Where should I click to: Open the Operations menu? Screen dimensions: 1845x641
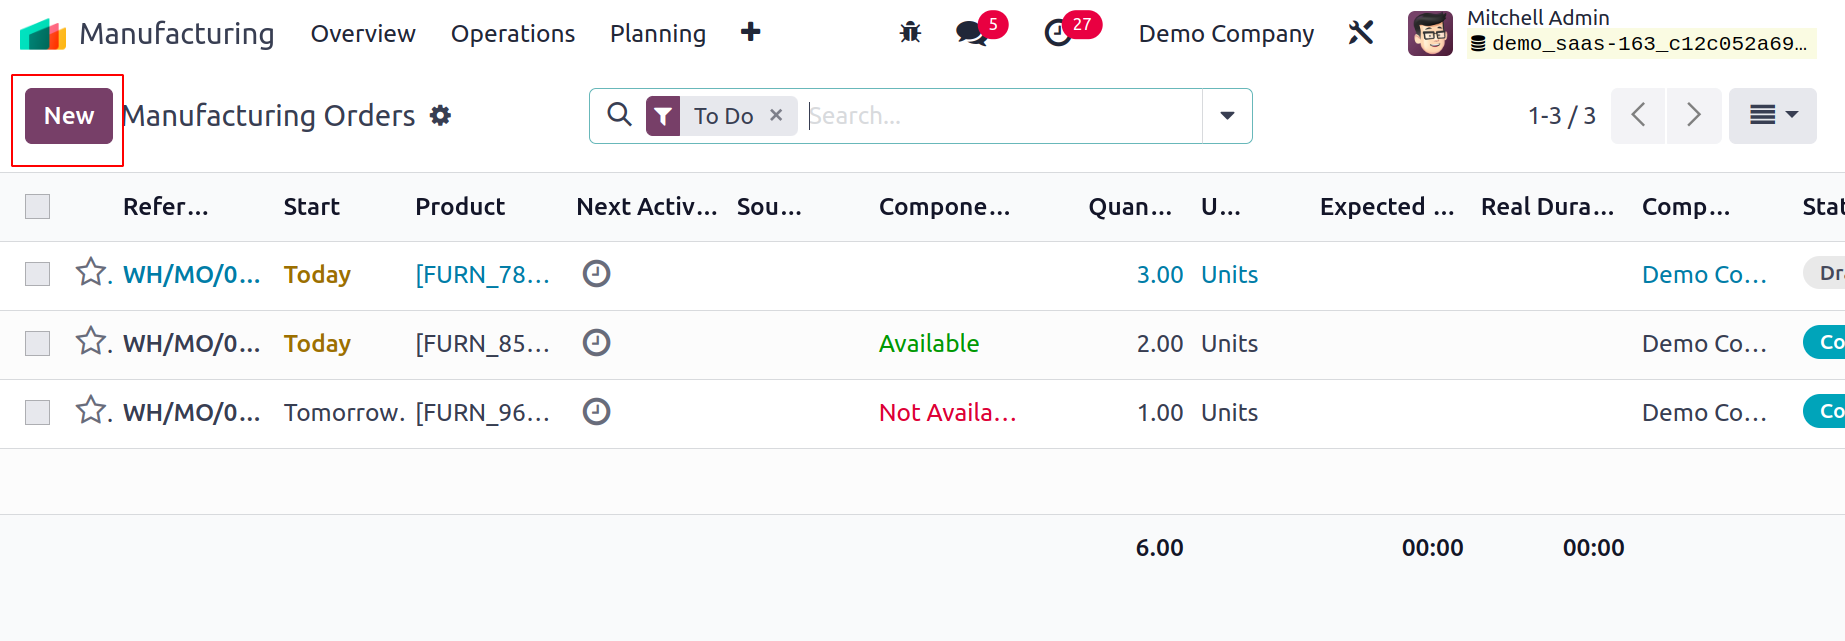513,33
